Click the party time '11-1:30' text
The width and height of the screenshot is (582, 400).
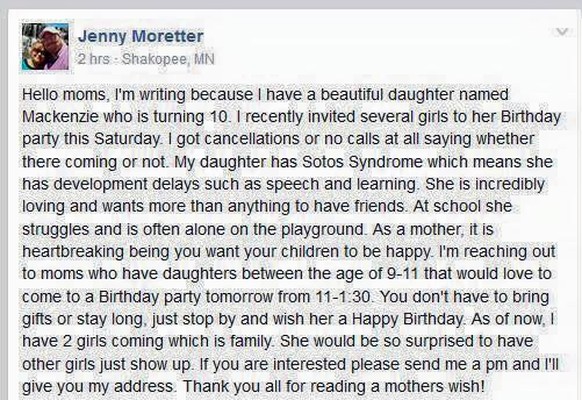(x=343, y=296)
